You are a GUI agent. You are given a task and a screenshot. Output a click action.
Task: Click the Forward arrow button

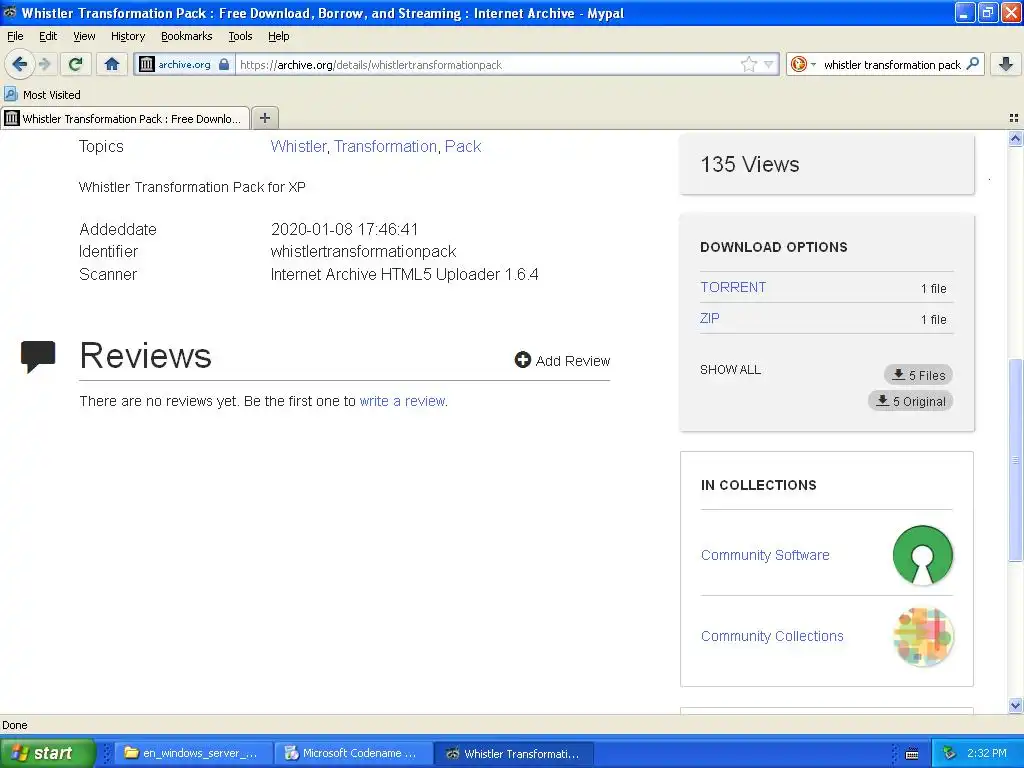[x=44, y=64]
